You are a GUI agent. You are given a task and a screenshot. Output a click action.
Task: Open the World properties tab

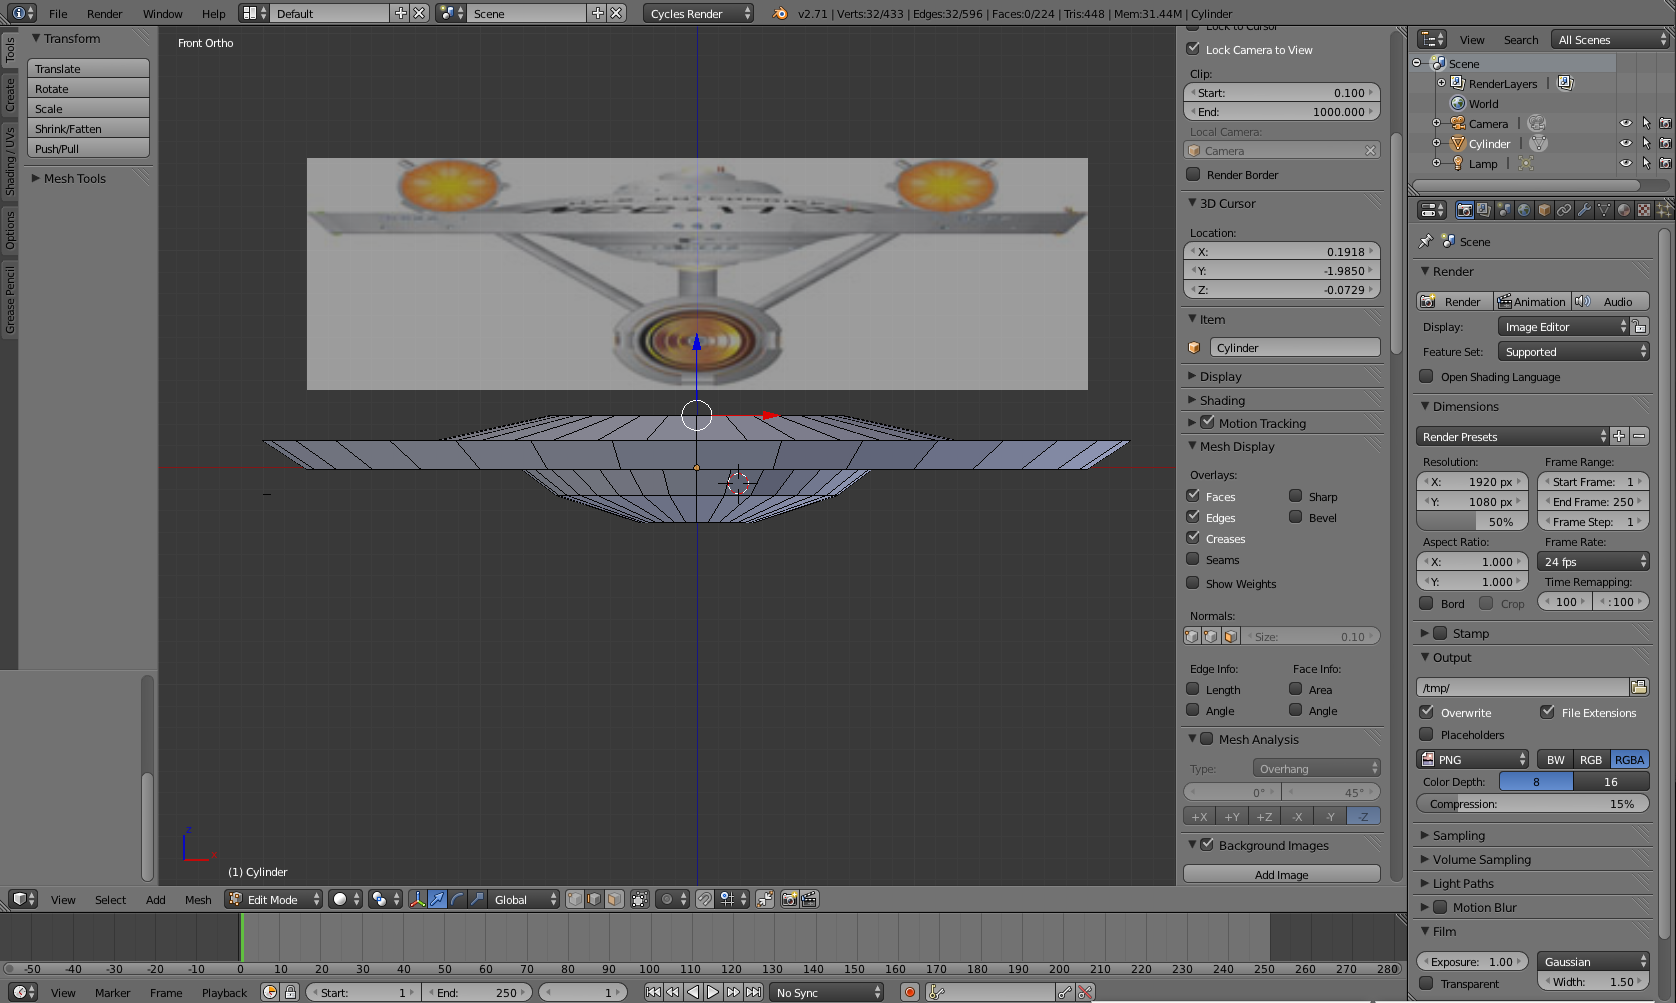[x=1524, y=210]
